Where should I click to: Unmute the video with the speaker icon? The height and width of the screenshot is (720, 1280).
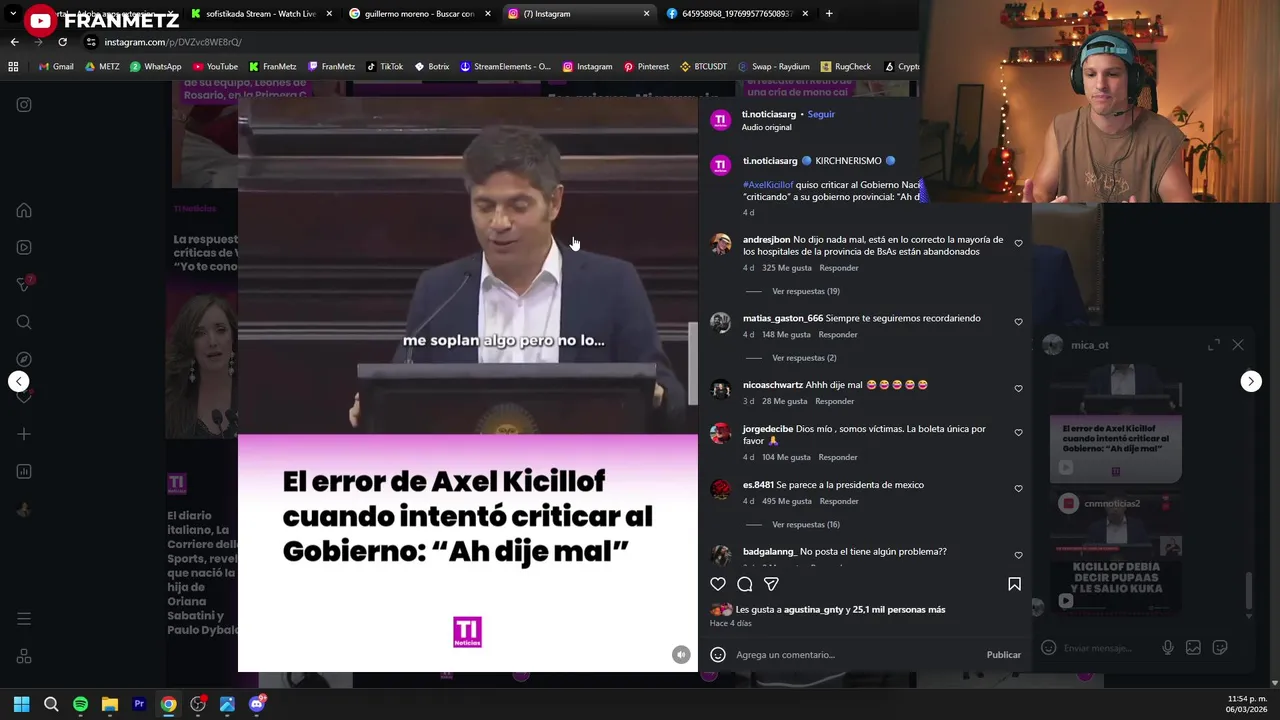[681, 655]
